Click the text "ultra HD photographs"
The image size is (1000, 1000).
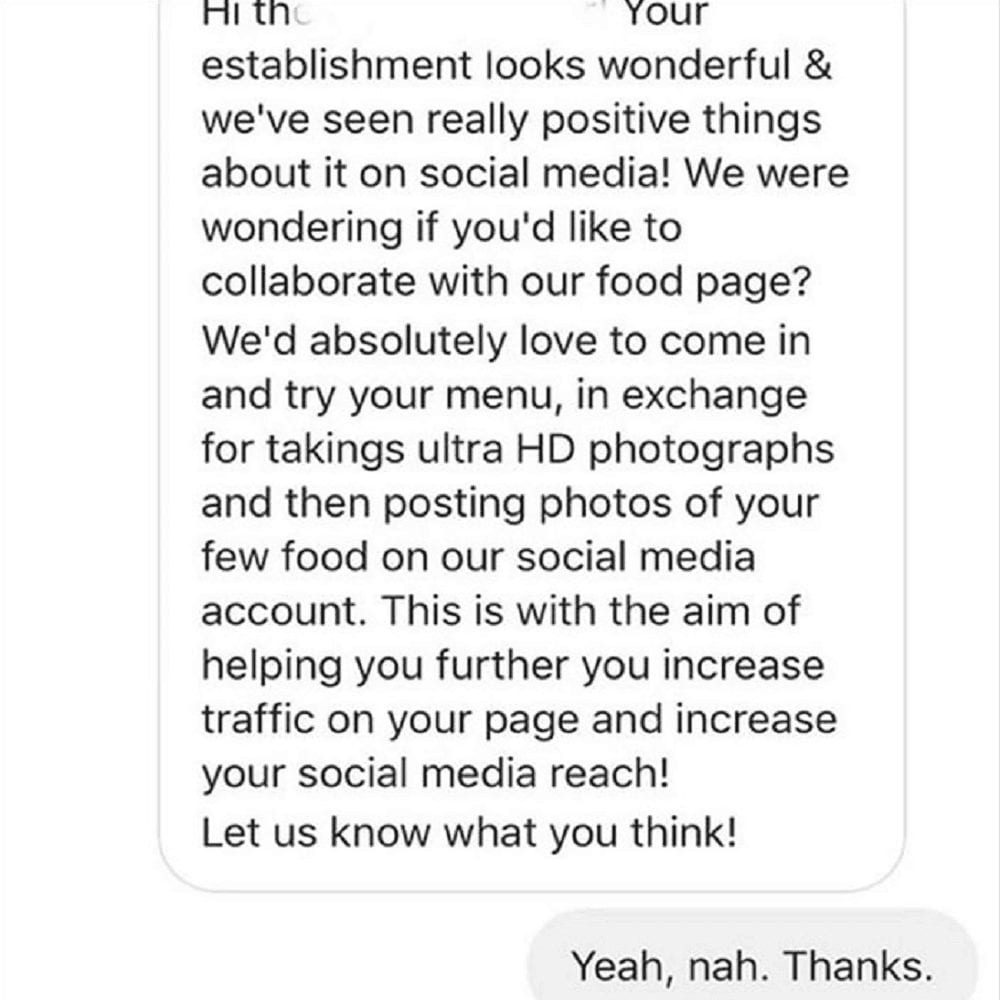[626, 449]
